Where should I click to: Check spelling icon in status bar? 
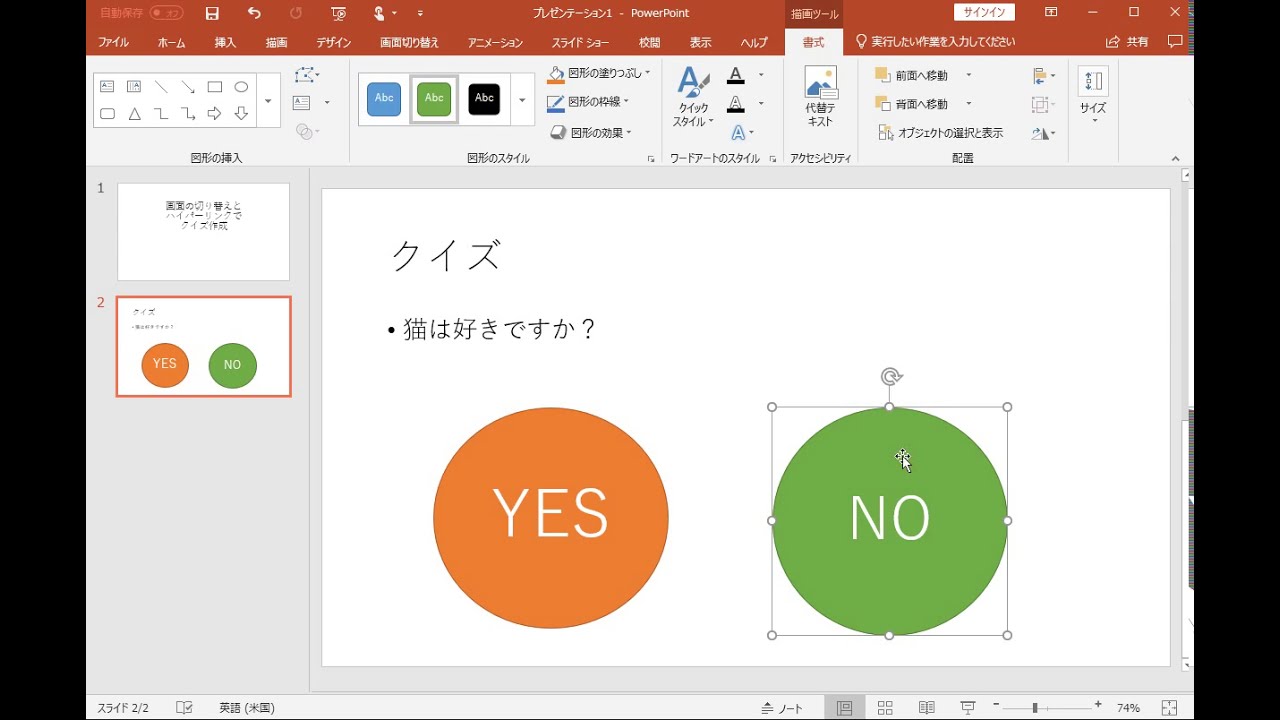tap(184, 708)
